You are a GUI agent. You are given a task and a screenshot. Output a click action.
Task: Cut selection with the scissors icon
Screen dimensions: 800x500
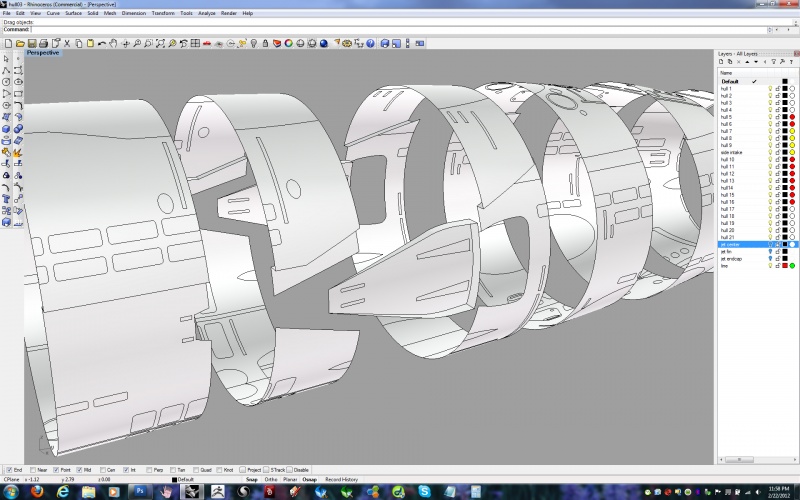(x=67, y=43)
